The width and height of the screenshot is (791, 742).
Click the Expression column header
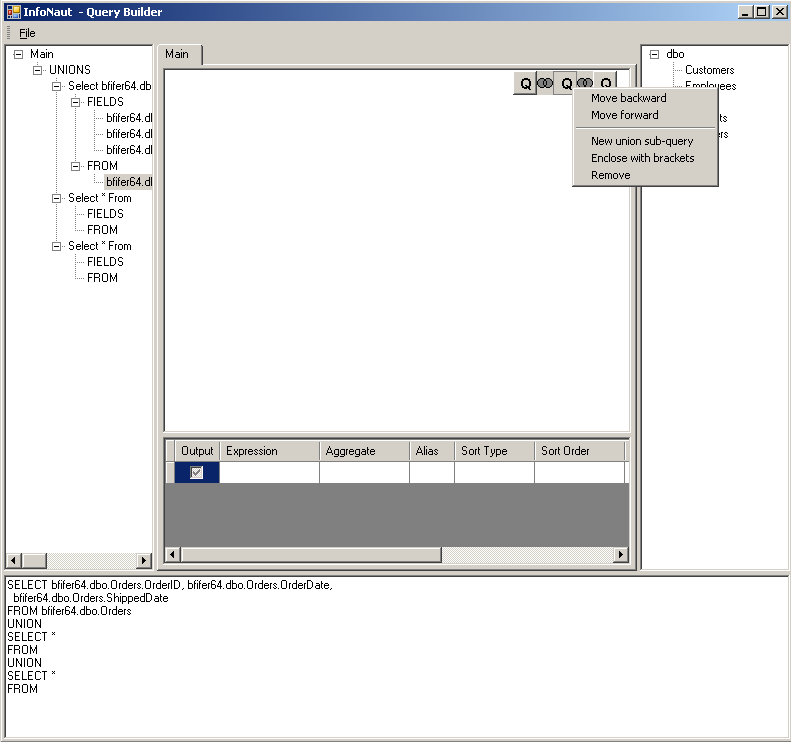269,451
